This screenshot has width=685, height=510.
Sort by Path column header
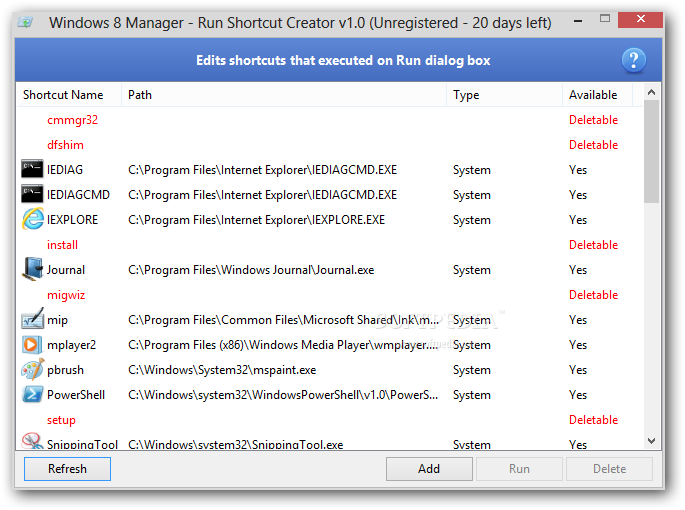click(x=284, y=95)
